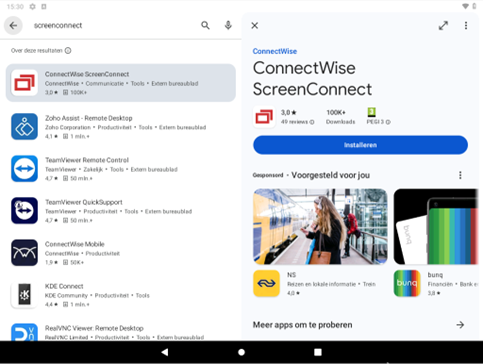Viewport: 483px width, 364px height.
Task: Tap the '100K+ Downloads' stat
Action: [x=340, y=117]
